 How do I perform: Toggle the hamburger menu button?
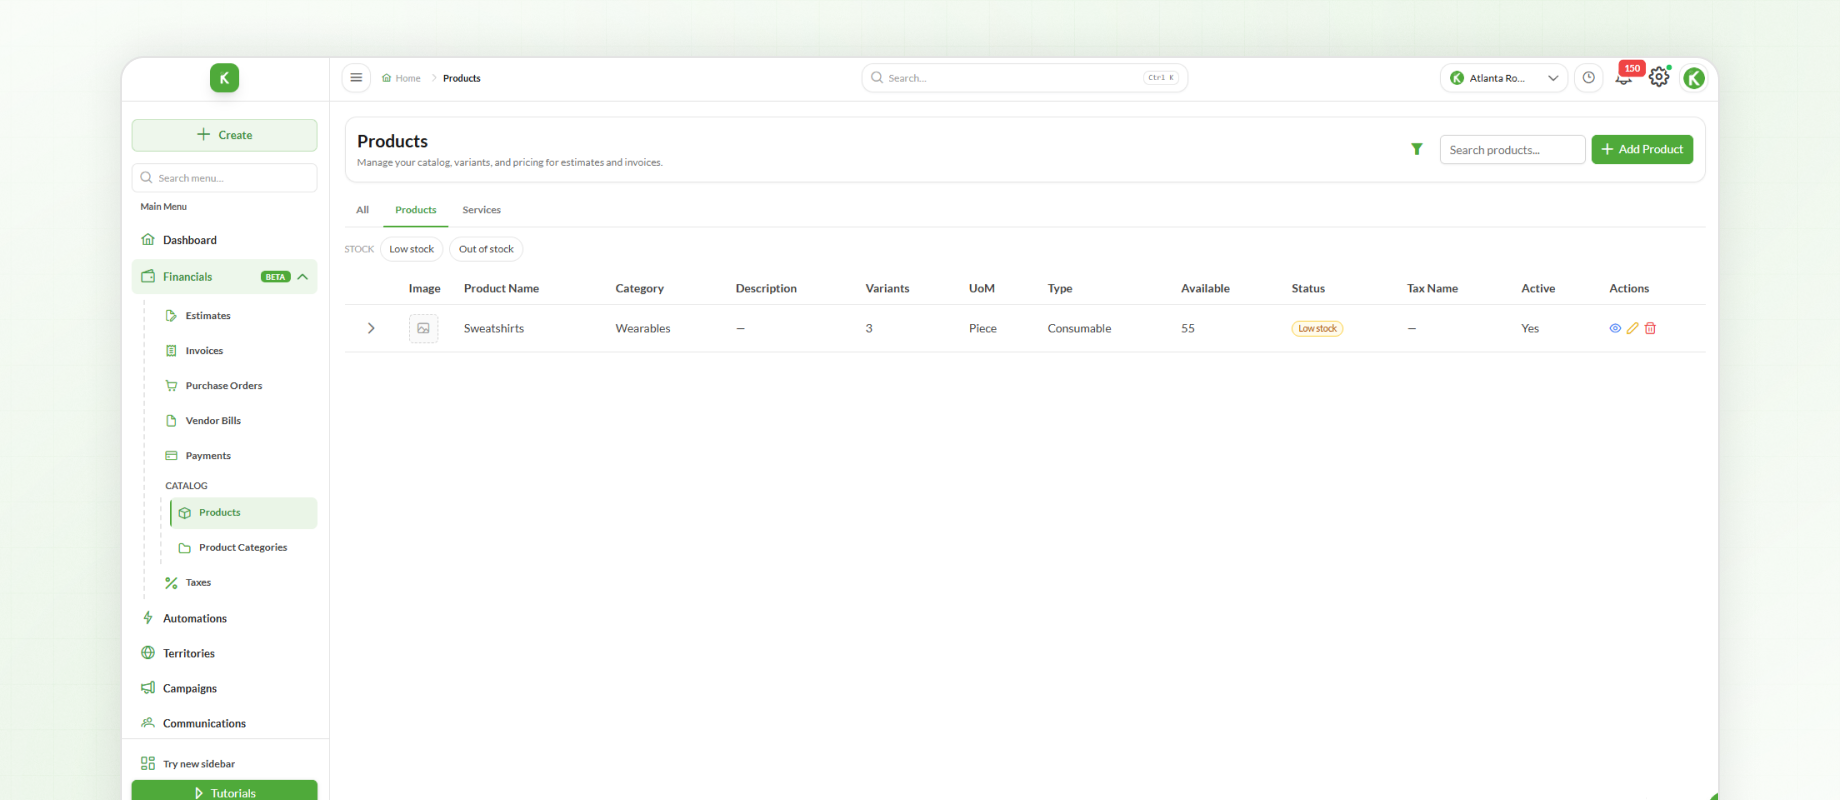point(356,78)
